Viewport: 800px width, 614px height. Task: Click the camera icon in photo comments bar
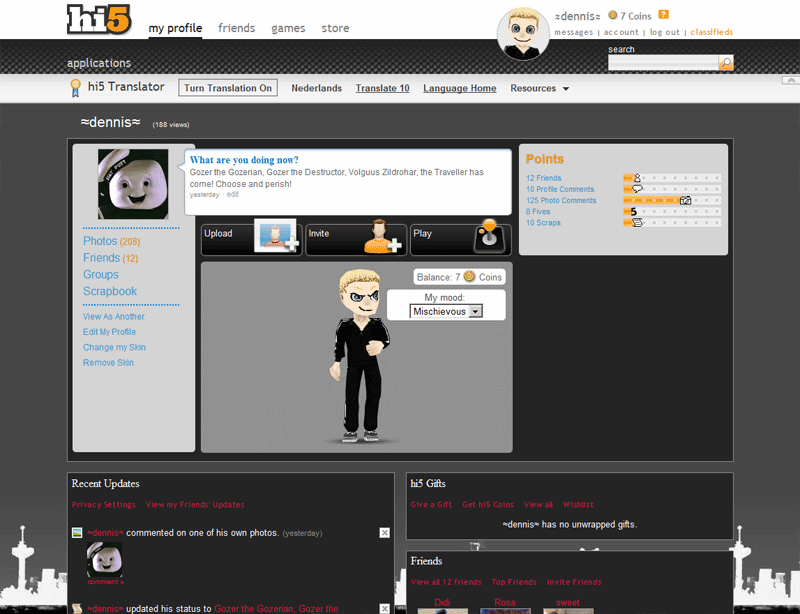coord(686,200)
